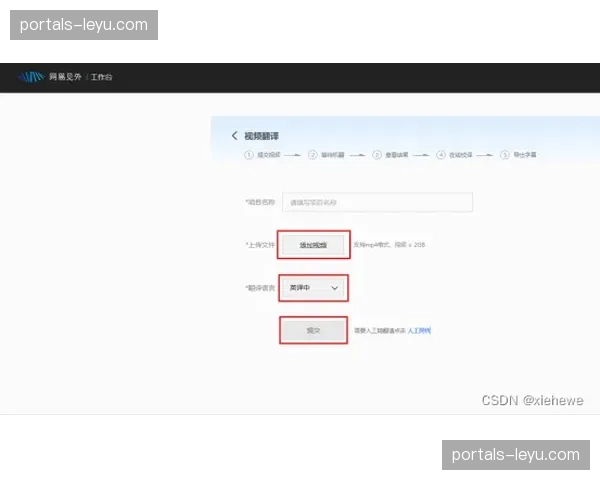Follow the 人工翻译 blue link
The image size is (600, 480).
tap(420, 330)
